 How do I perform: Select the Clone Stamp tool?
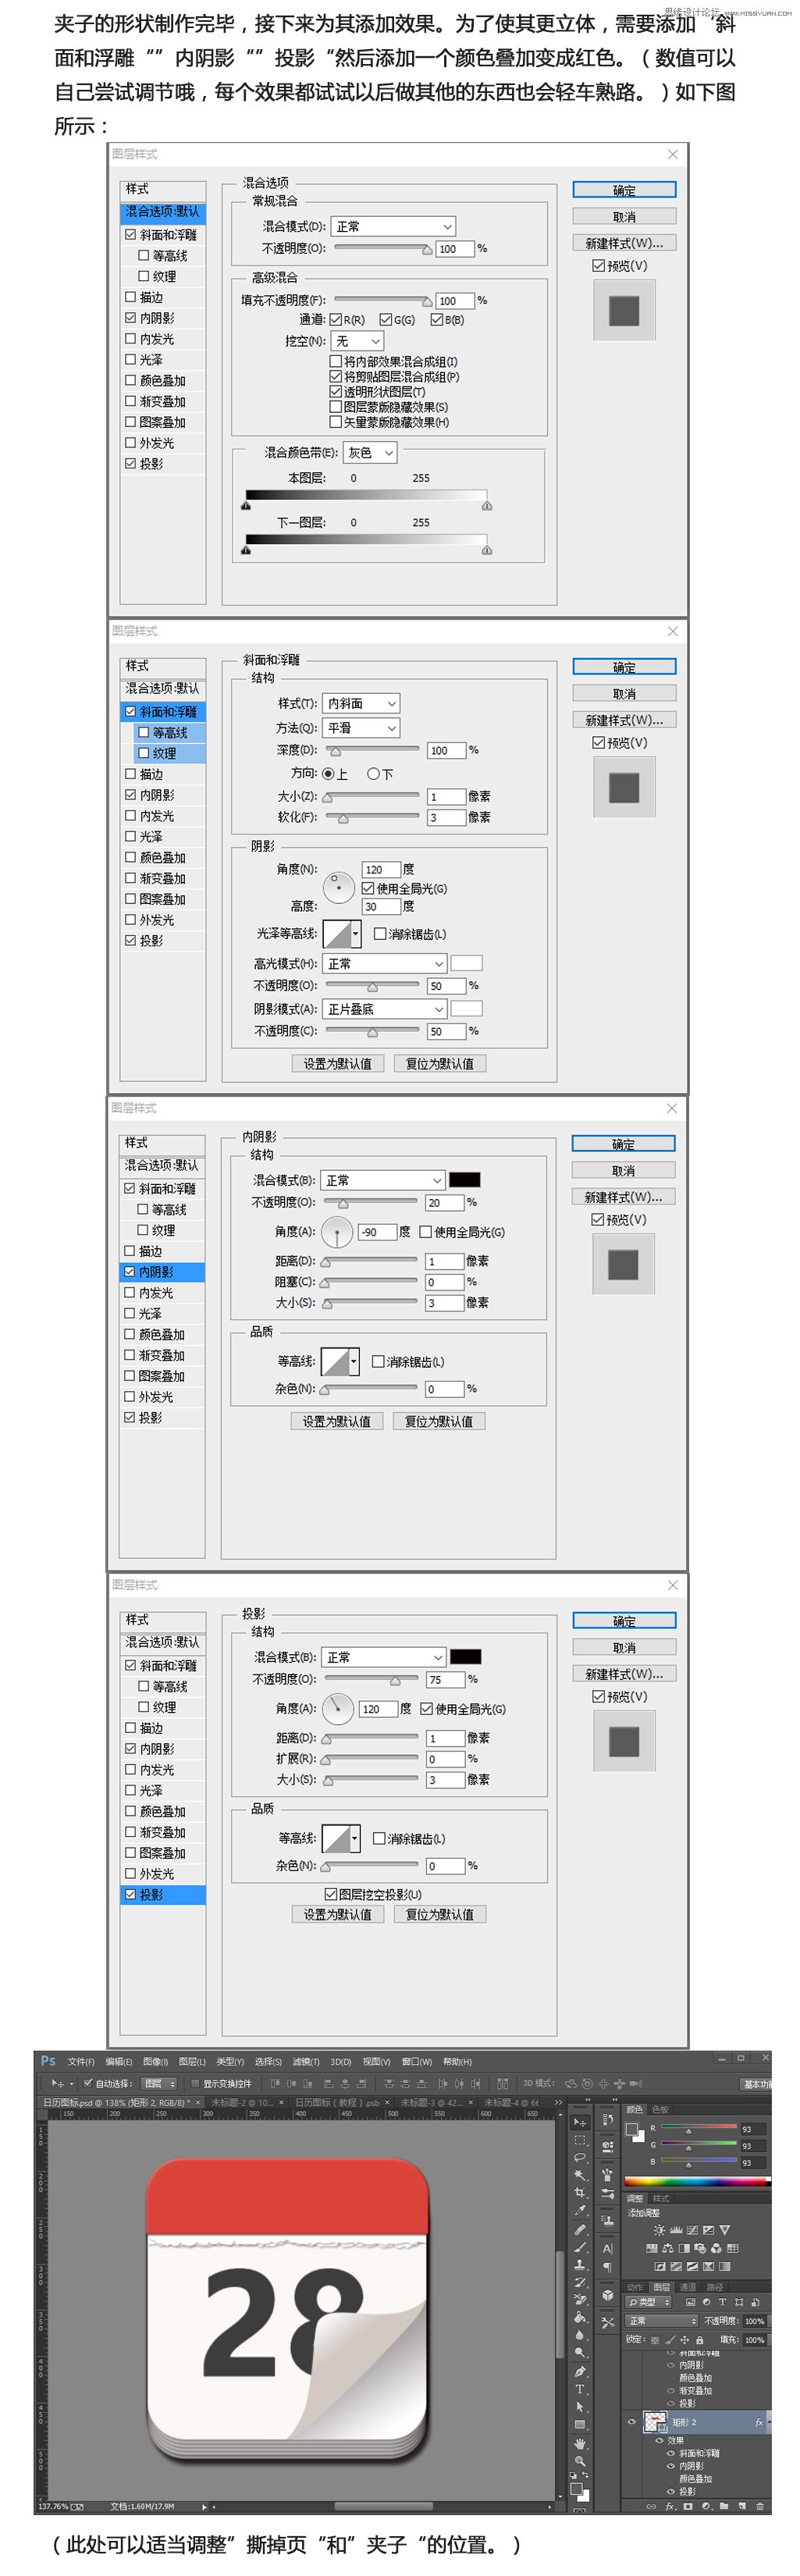click(x=580, y=2265)
